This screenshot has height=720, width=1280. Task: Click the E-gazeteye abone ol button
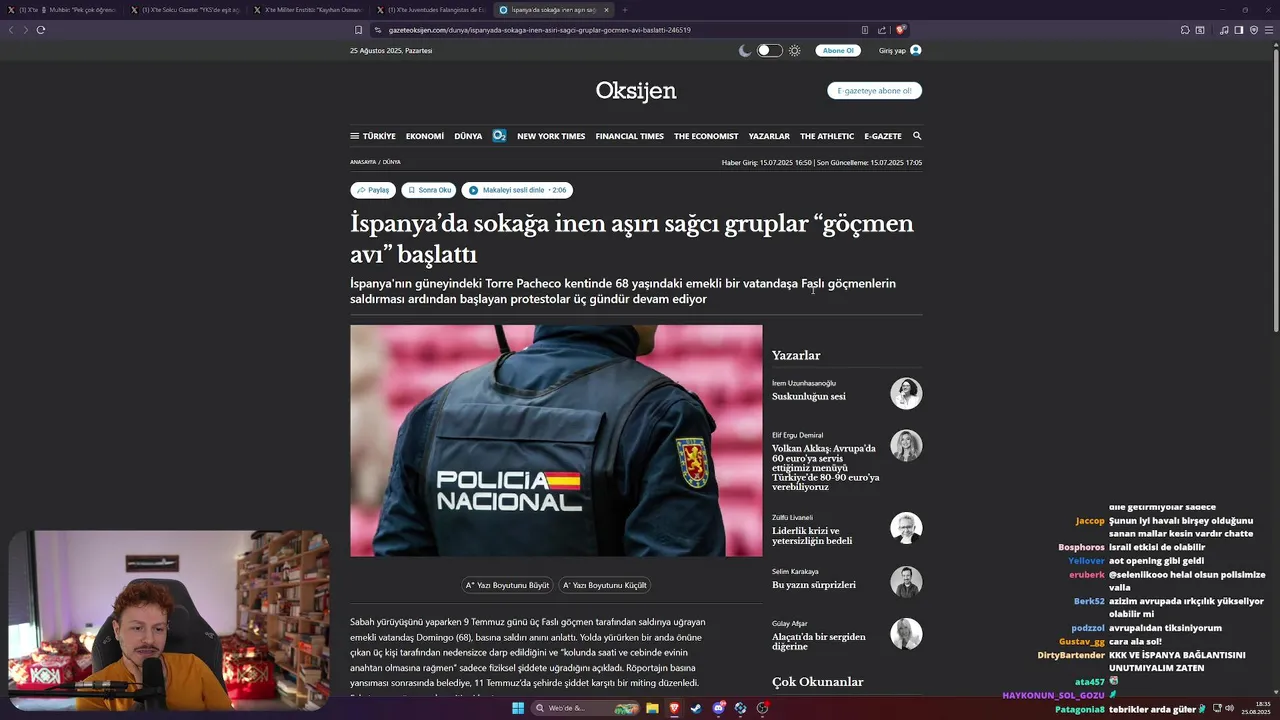coord(874,91)
